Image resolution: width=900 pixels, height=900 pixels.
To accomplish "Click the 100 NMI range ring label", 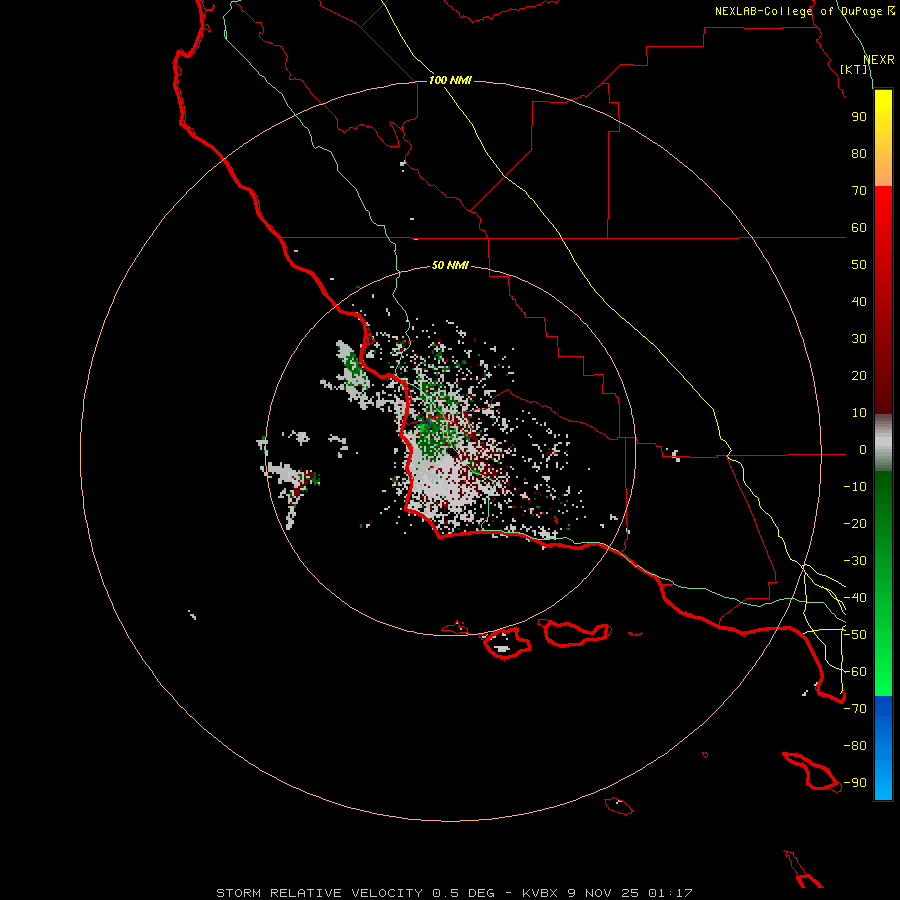I will click(450, 80).
